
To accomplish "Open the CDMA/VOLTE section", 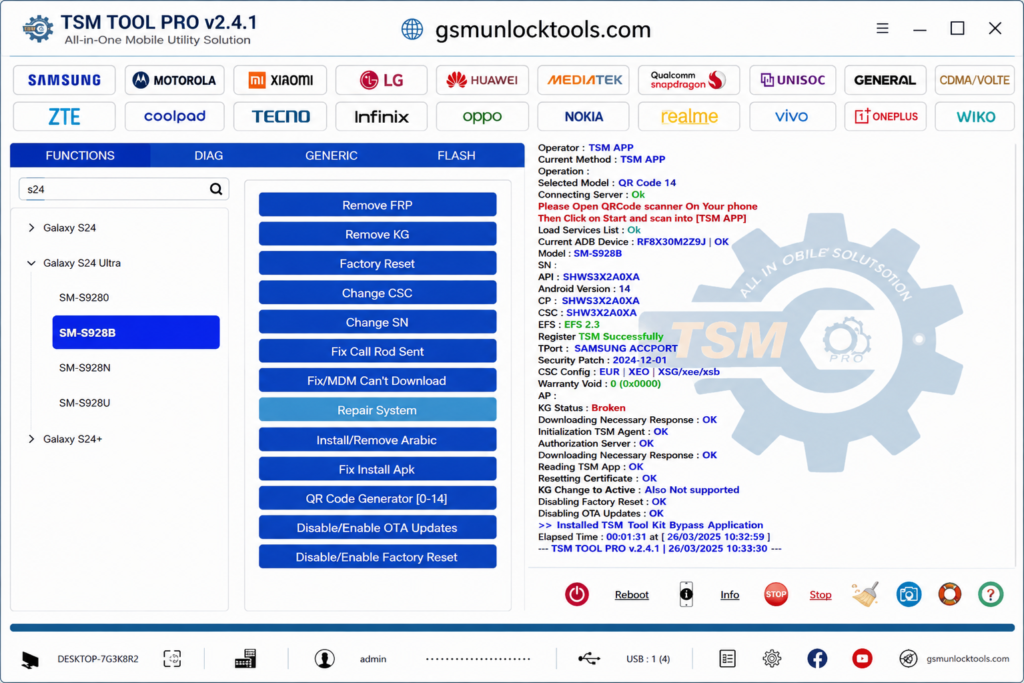I will 974,80.
